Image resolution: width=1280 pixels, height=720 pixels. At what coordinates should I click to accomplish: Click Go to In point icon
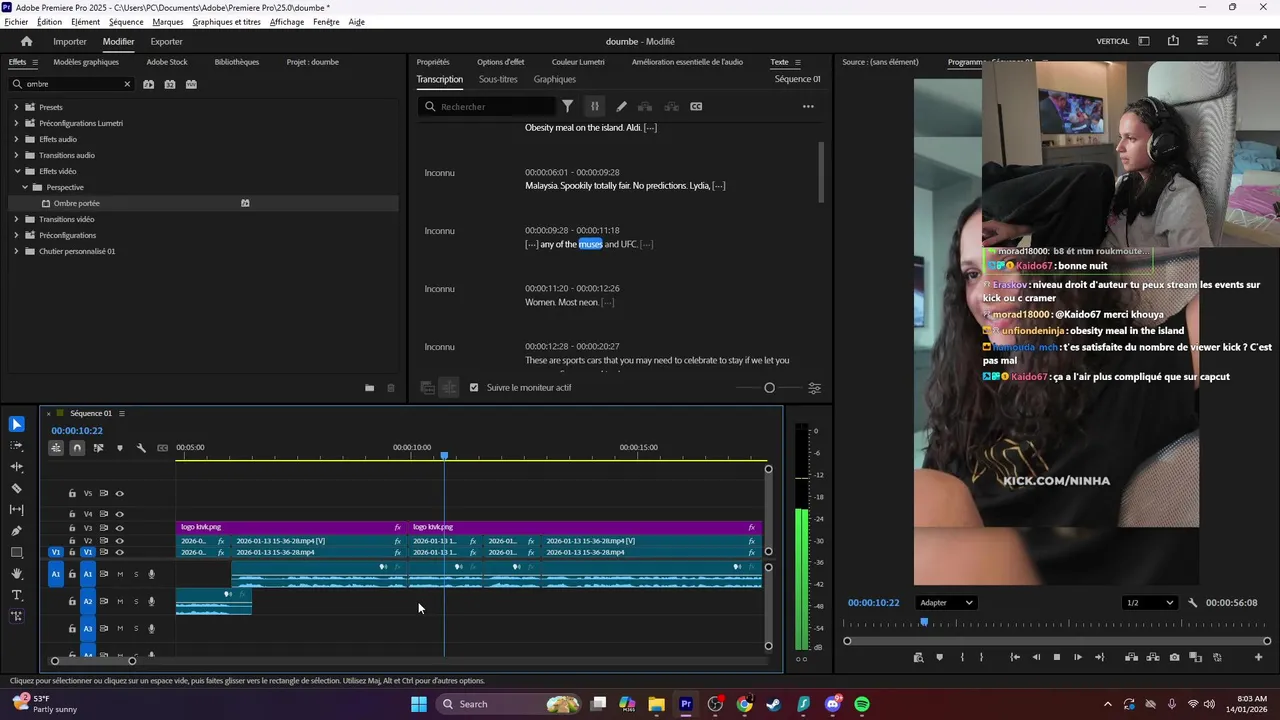tap(1015, 657)
